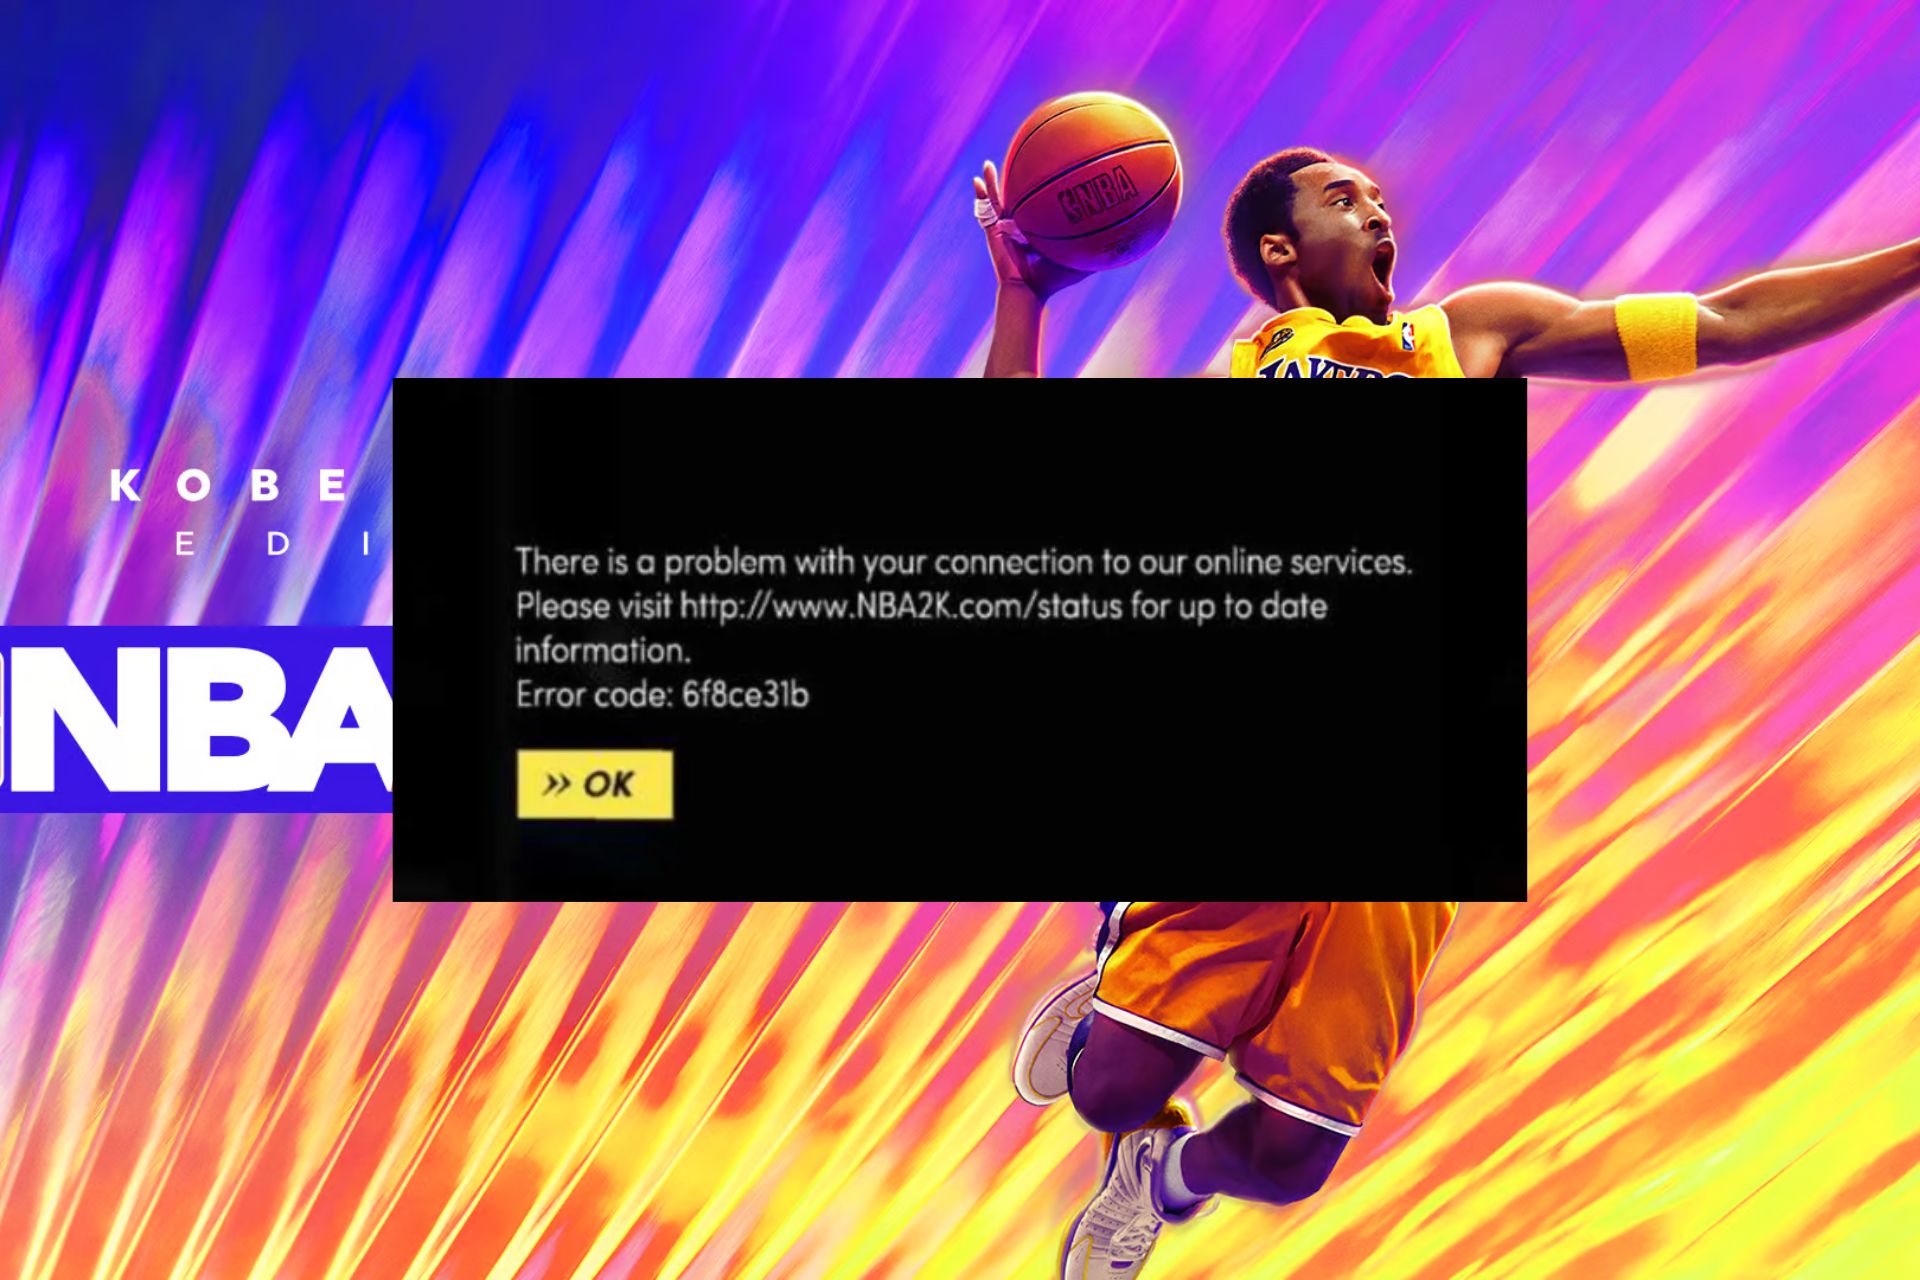Click the small NBA logo patch on jersey
The image size is (1920, 1280).
tap(1408, 335)
